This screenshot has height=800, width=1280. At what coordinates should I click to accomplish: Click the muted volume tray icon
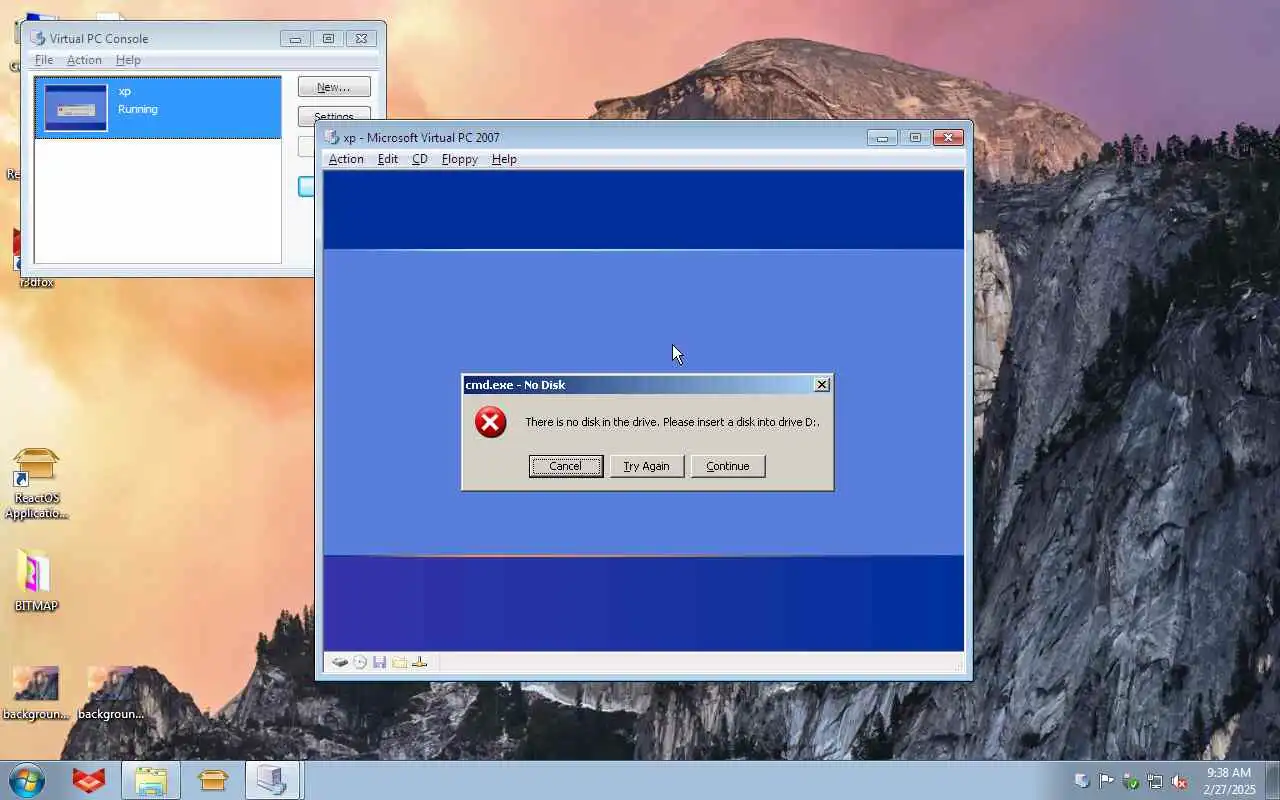[1179, 781]
